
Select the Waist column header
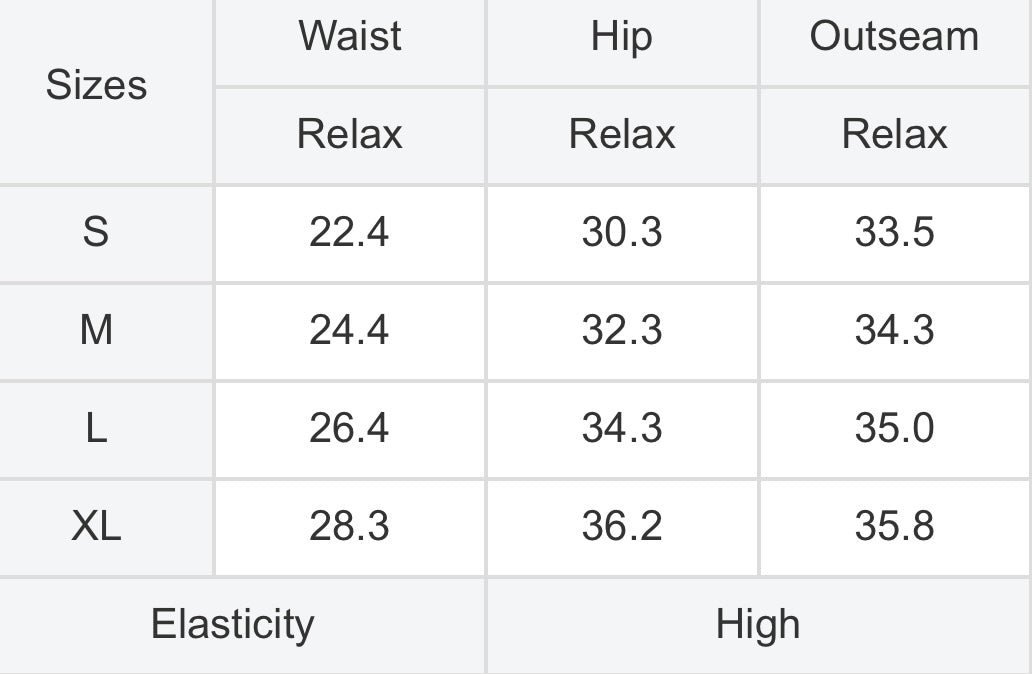point(349,37)
